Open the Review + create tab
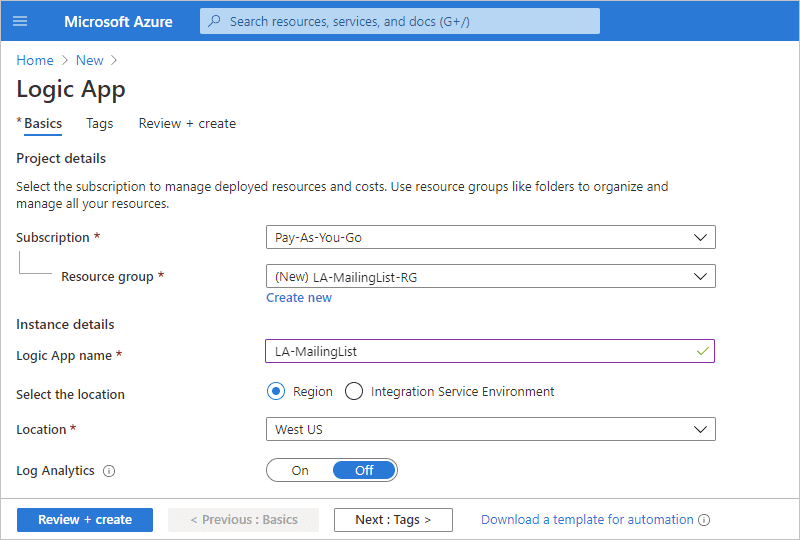 (187, 124)
